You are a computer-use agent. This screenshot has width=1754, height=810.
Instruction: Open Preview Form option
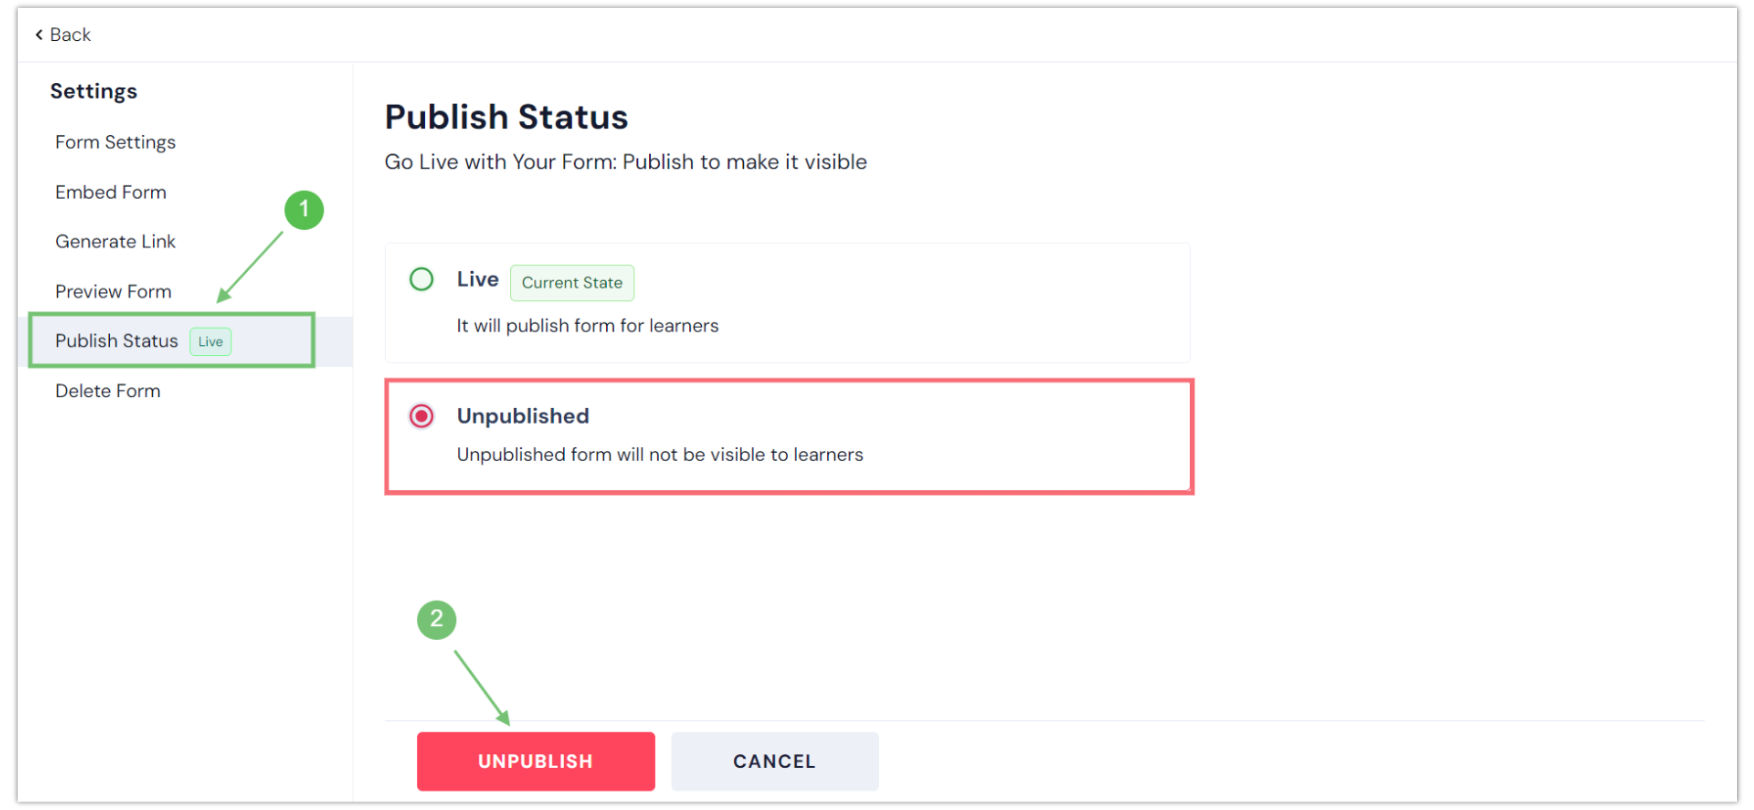[113, 291]
